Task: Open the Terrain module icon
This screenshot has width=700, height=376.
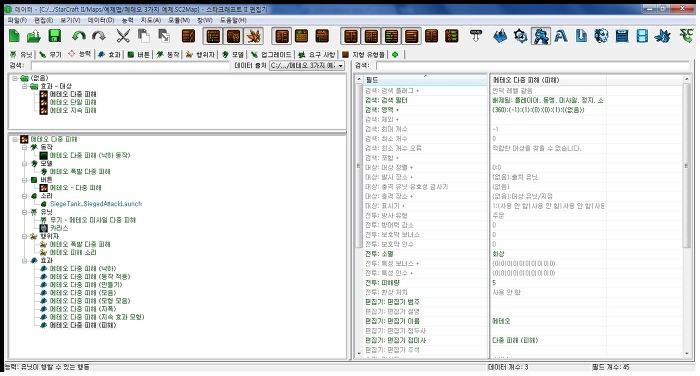Action: pyautogui.click(x=500, y=36)
